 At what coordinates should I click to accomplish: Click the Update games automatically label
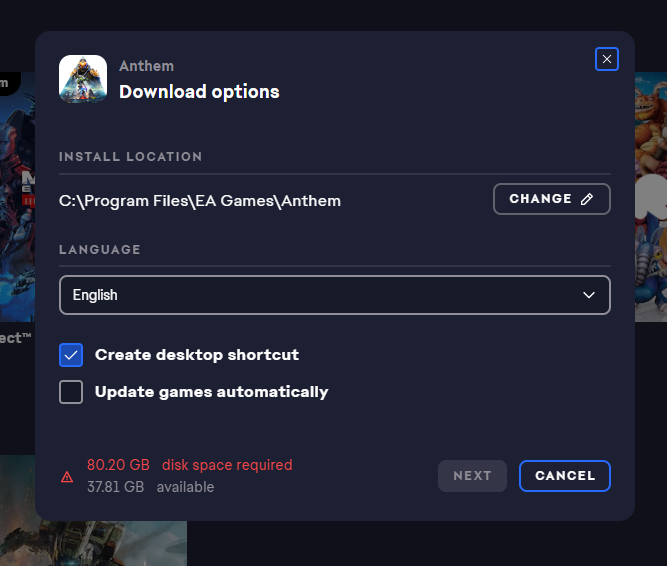point(211,392)
